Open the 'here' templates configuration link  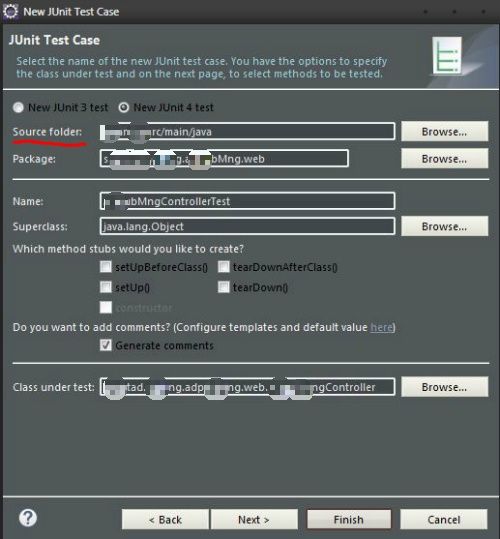point(381,327)
